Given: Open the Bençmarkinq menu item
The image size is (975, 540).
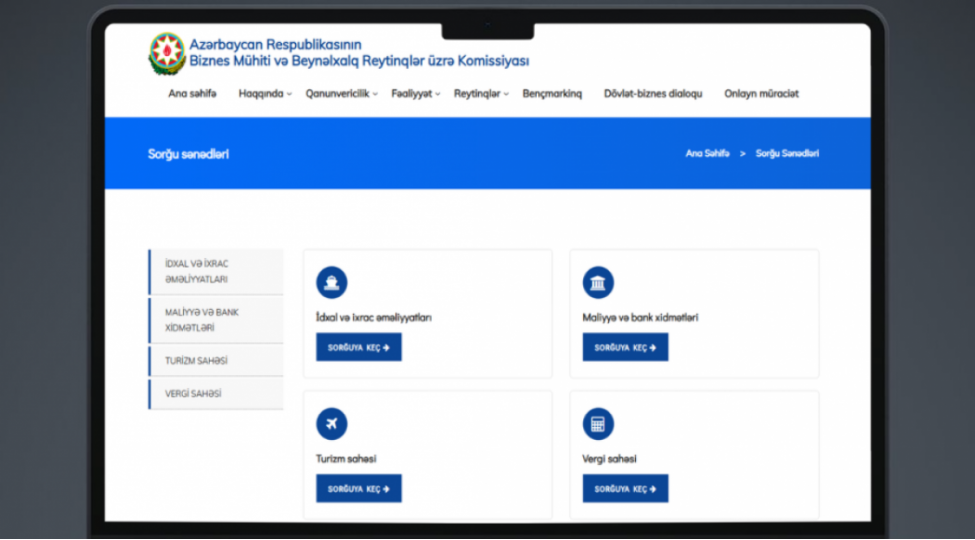Looking at the screenshot, I should click(552, 94).
